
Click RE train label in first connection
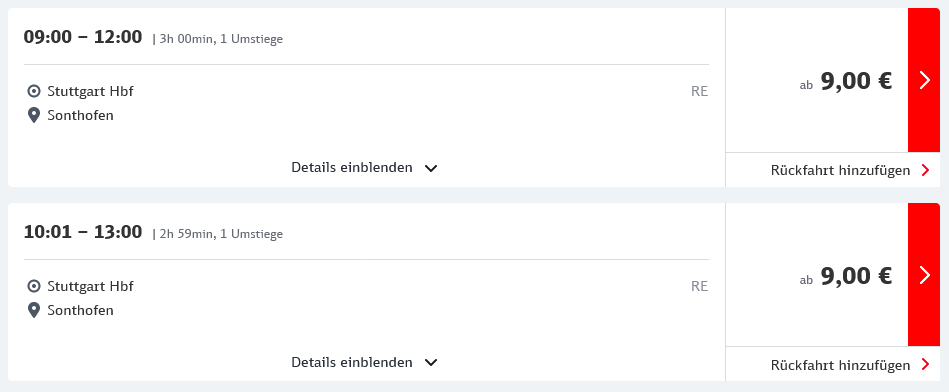[700, 92]
